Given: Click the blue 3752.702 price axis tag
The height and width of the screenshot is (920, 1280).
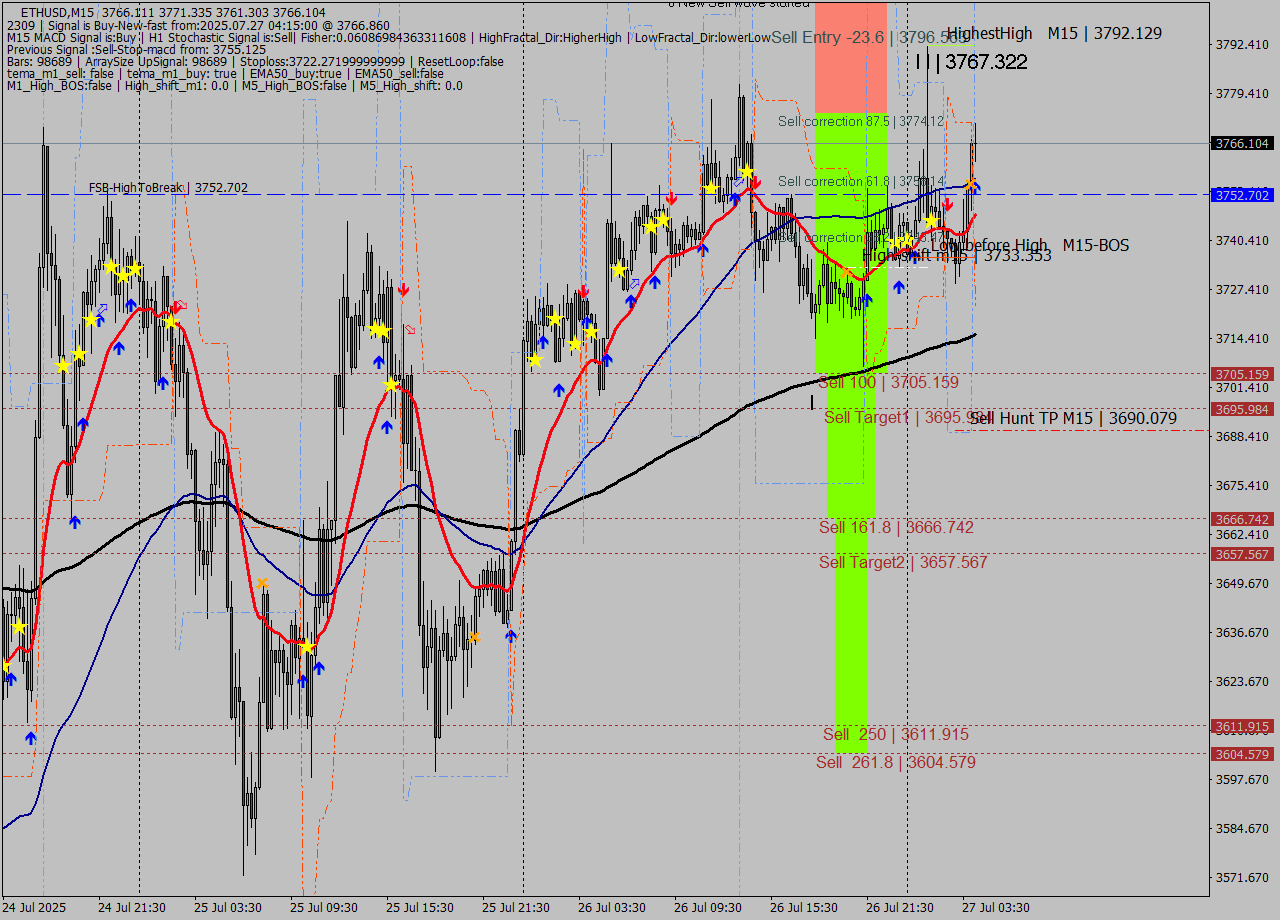Looking at the screenshot, I should [x=1241, y=195].
